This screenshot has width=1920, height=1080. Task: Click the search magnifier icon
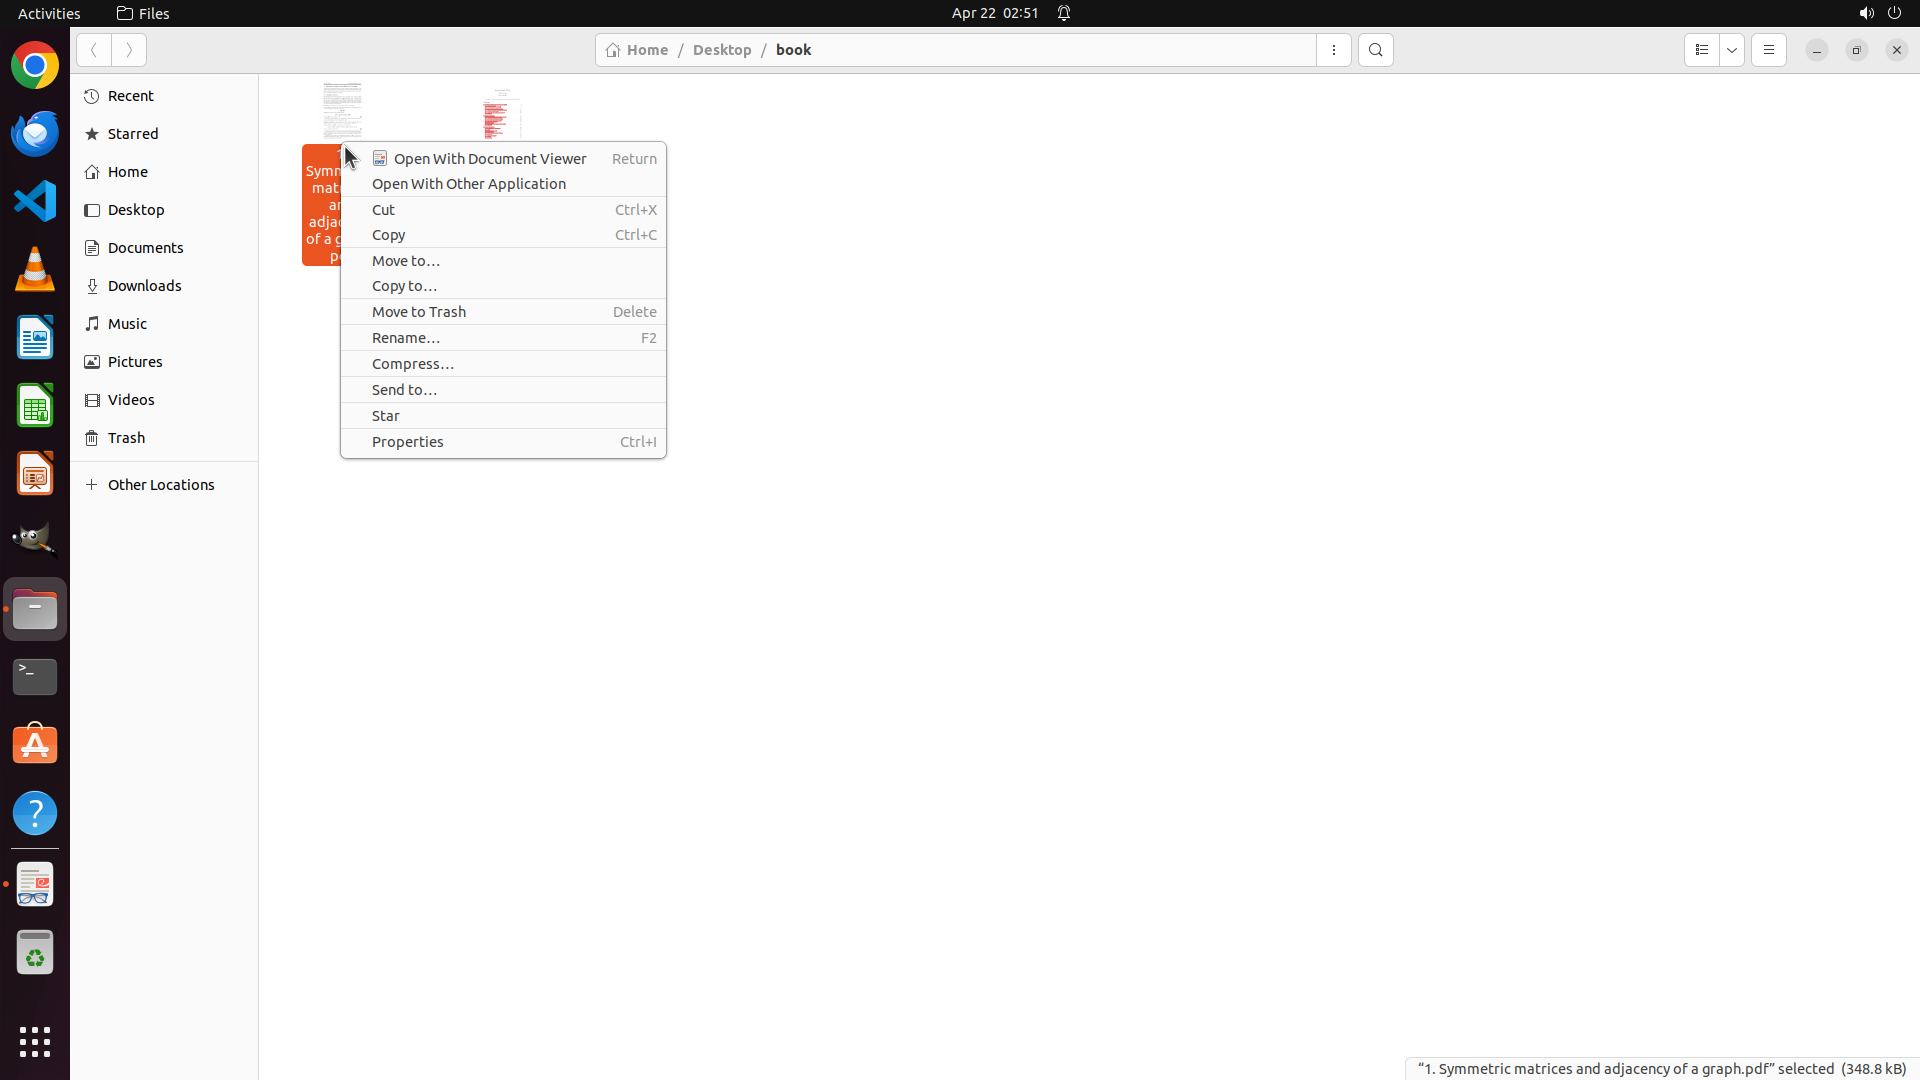pos(1375,50)
